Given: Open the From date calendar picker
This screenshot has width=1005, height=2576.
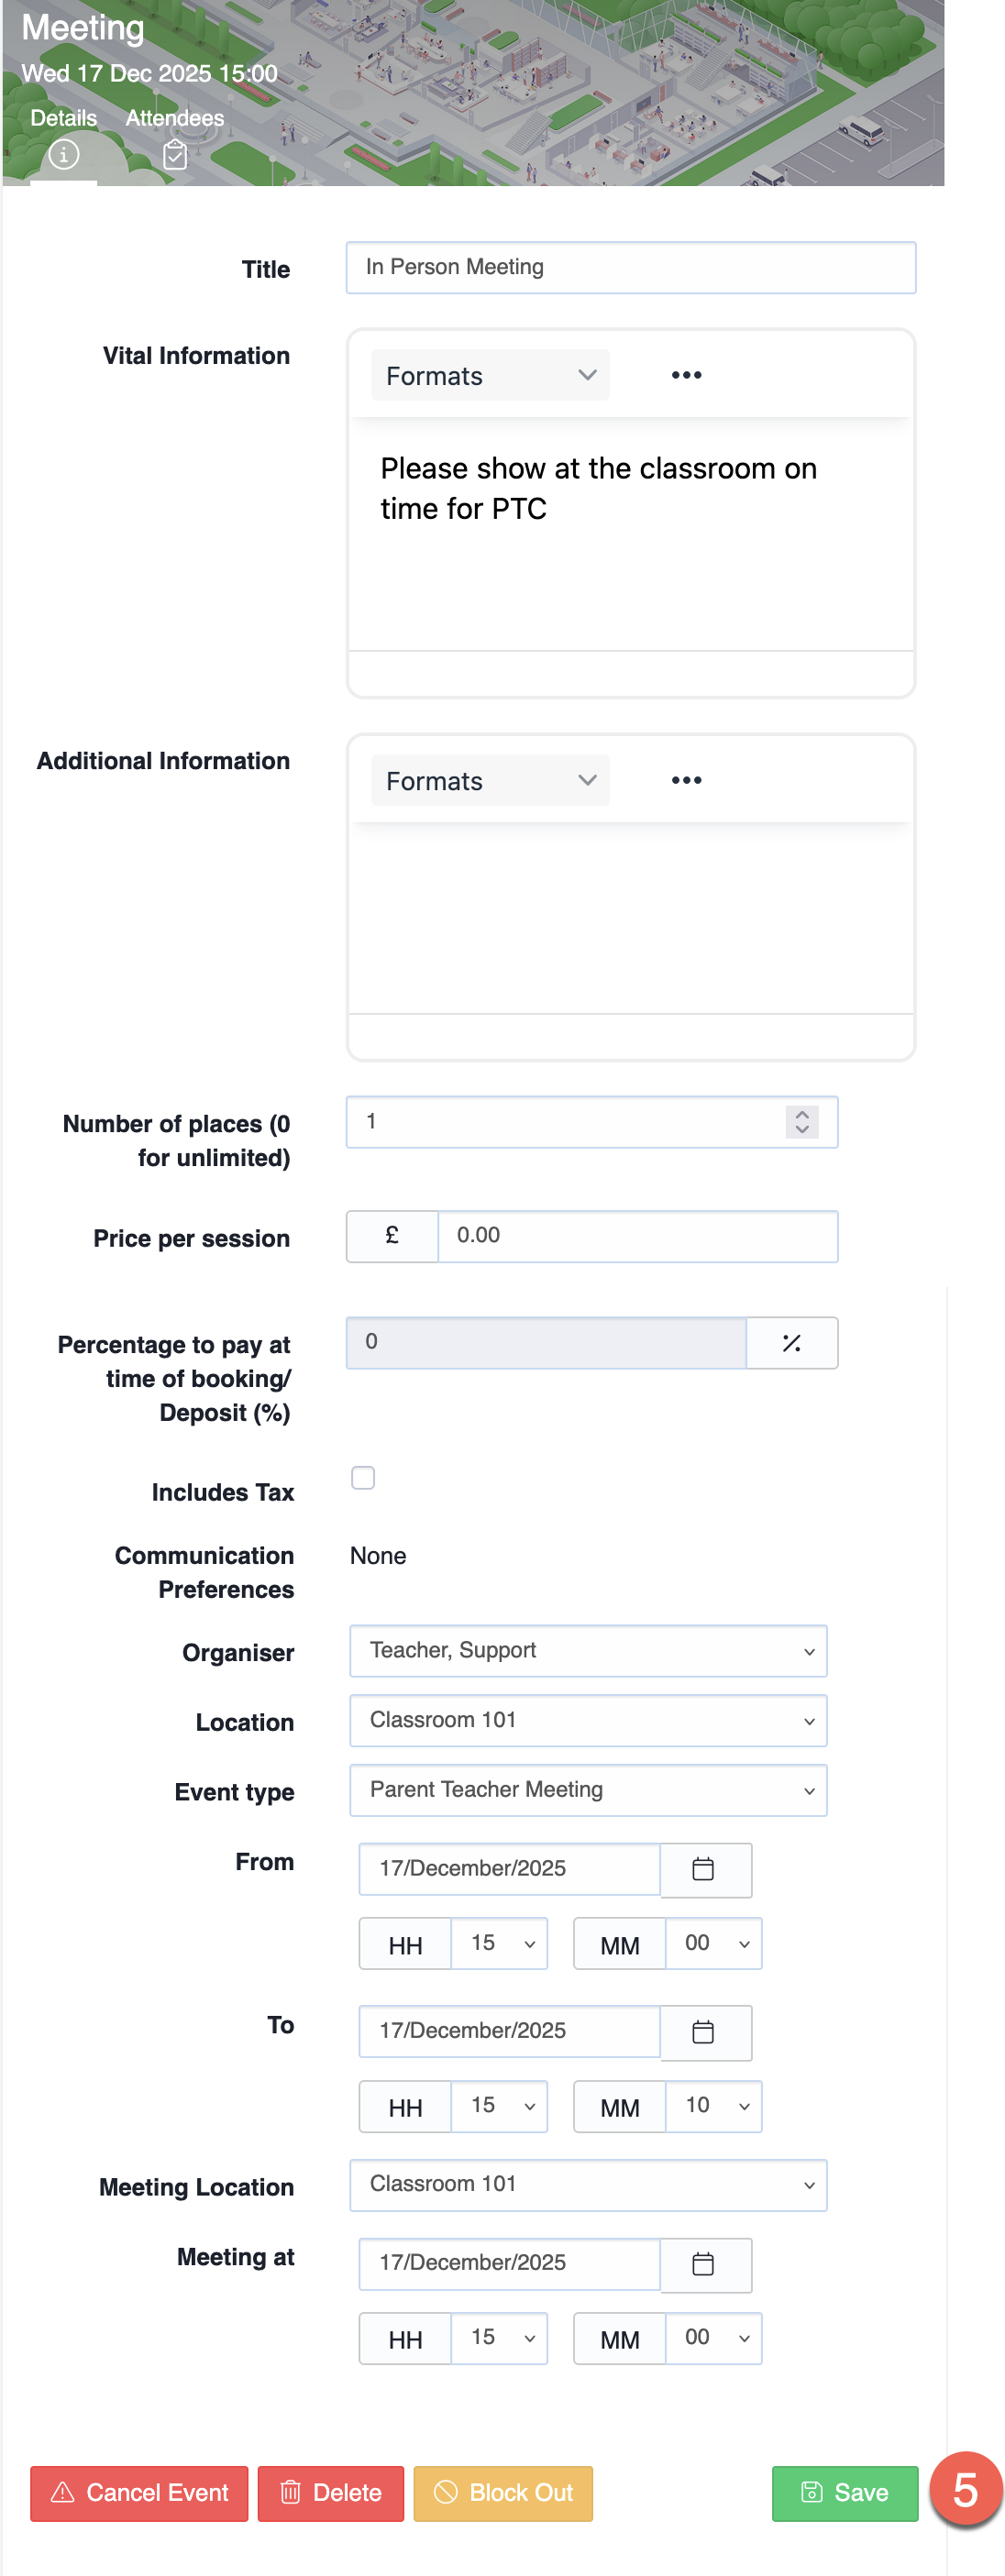Looking at the screenshot, I should pyautogui.click(x=704, y=1869).
